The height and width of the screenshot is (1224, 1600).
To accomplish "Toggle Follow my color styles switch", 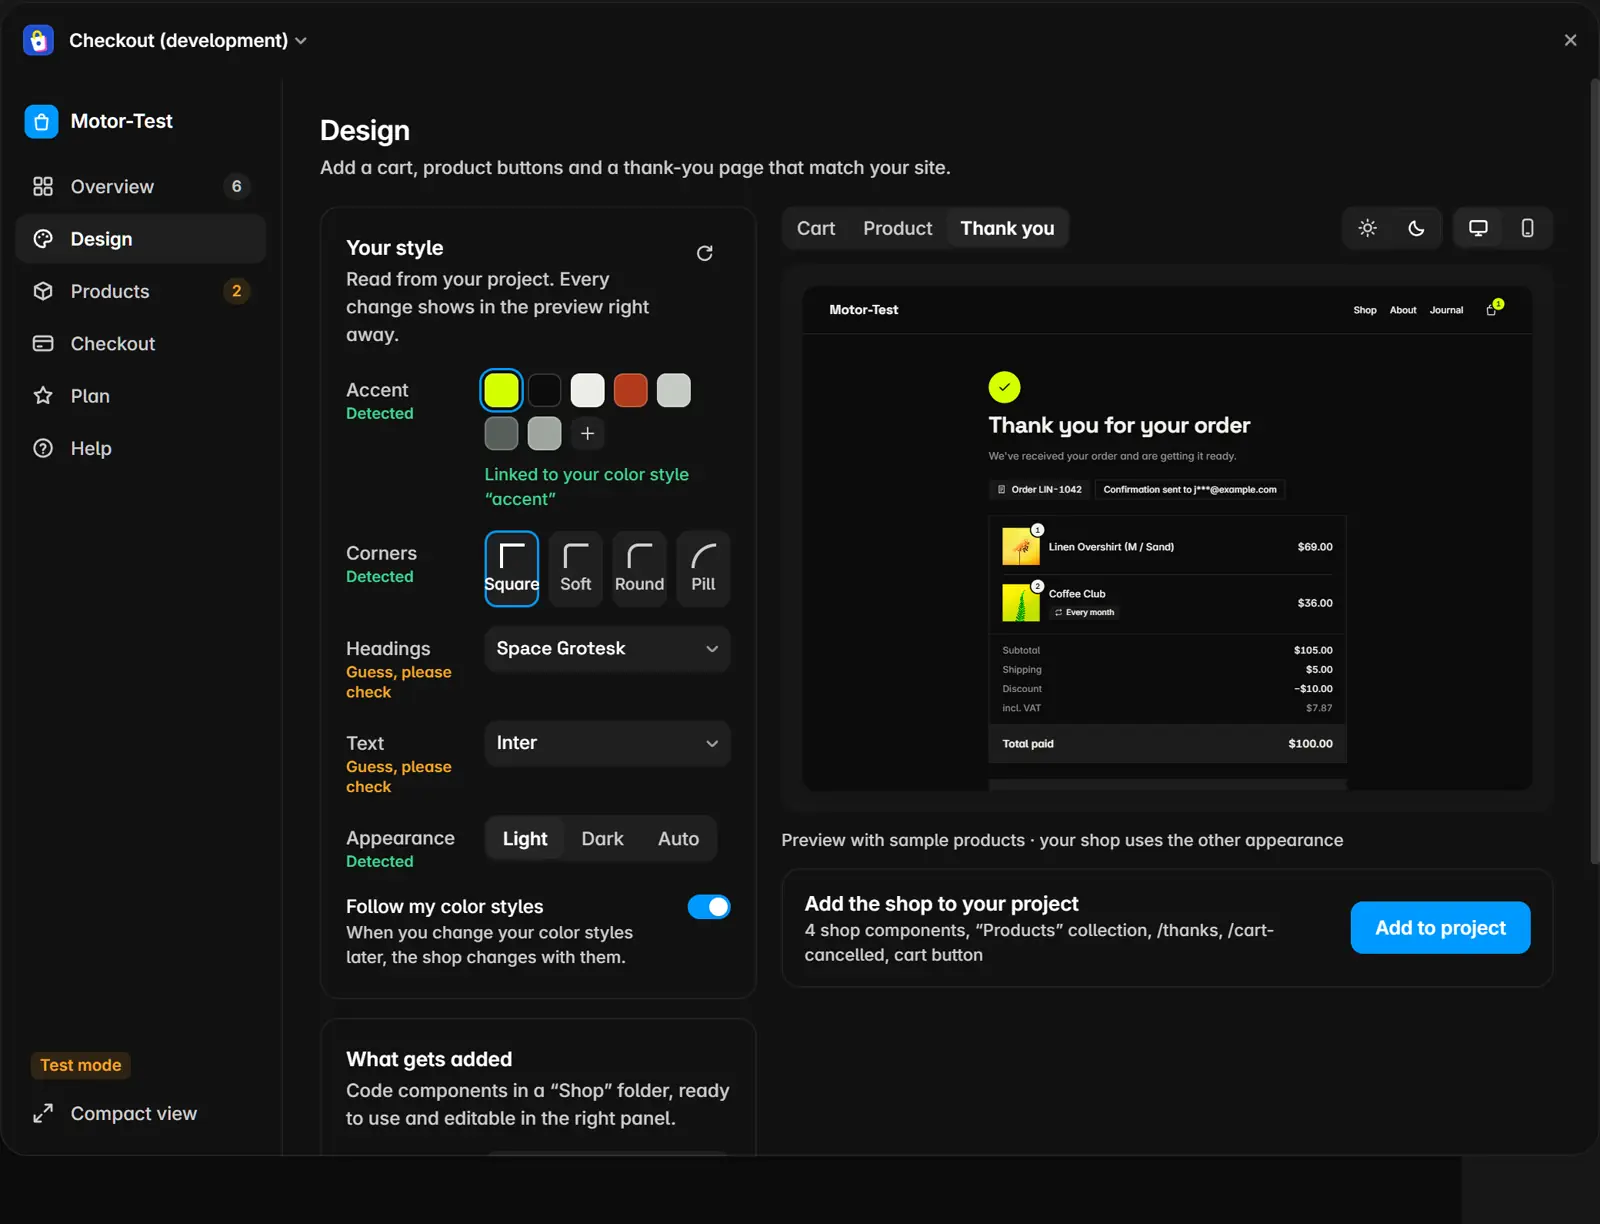I will (x=709, y=907).
